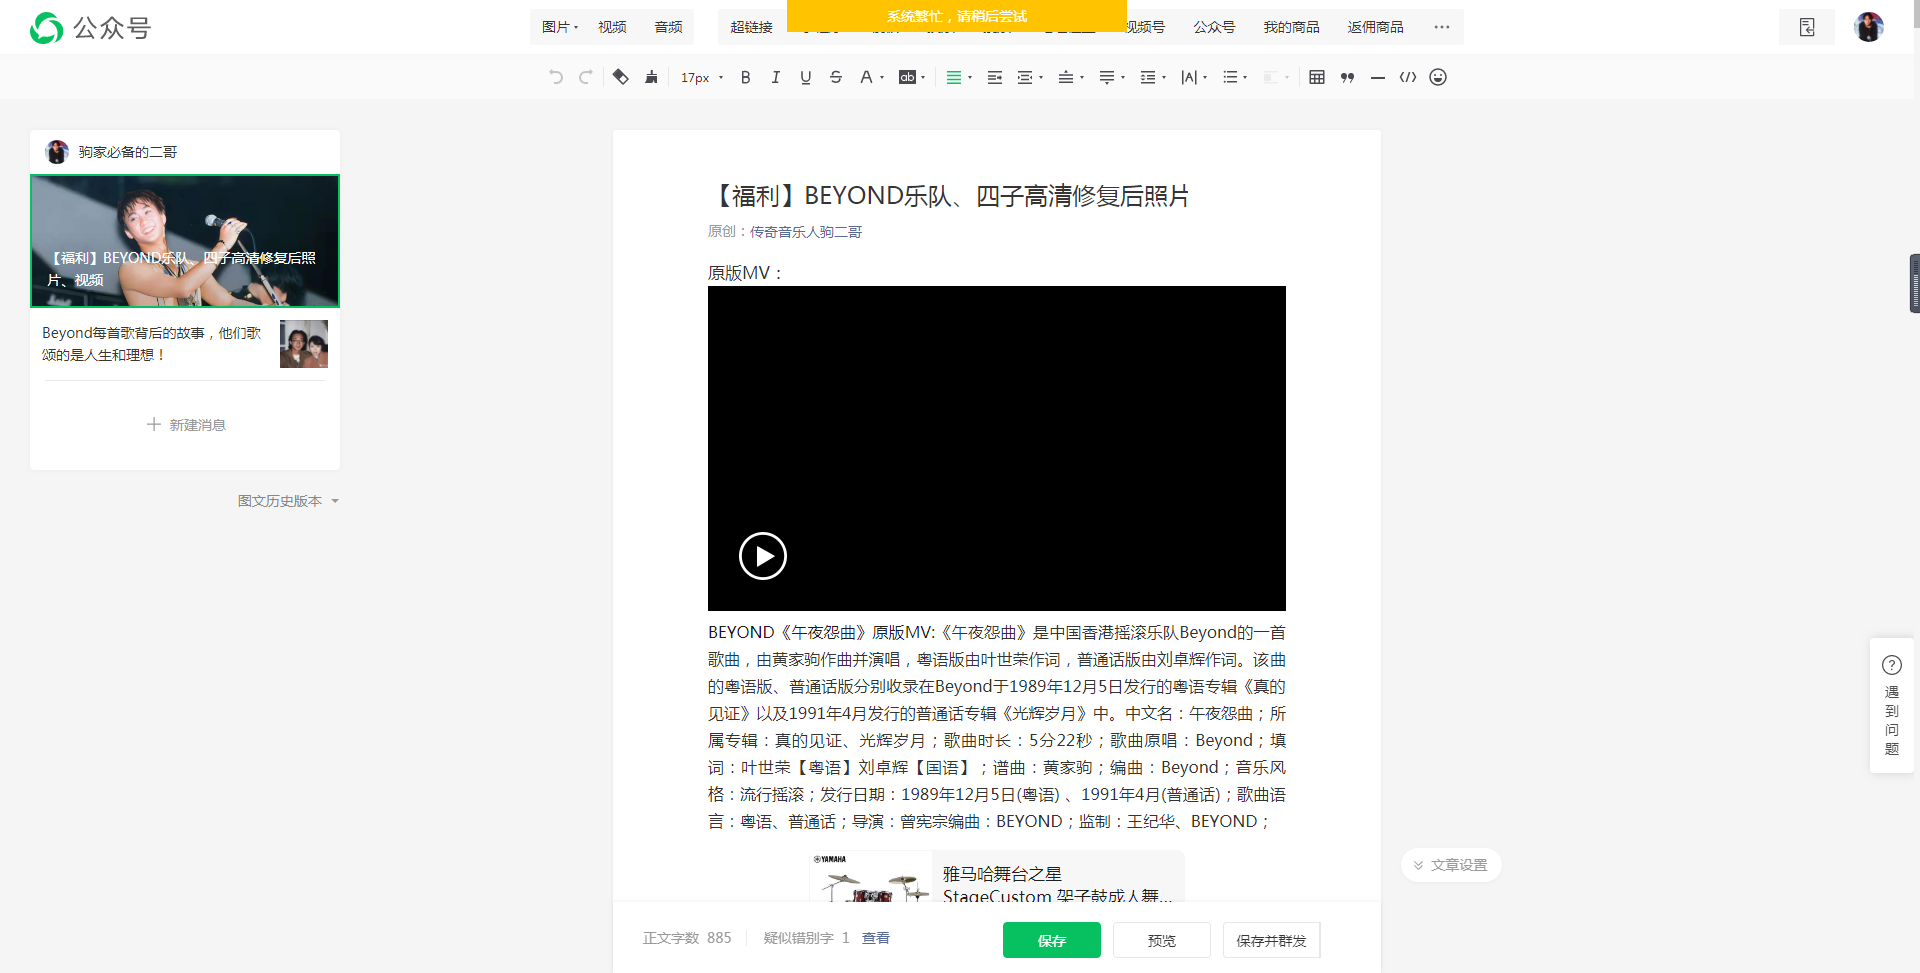Activate the format painter brush icon
This screenshot has width=1920, height=973.
pos(652,77)
